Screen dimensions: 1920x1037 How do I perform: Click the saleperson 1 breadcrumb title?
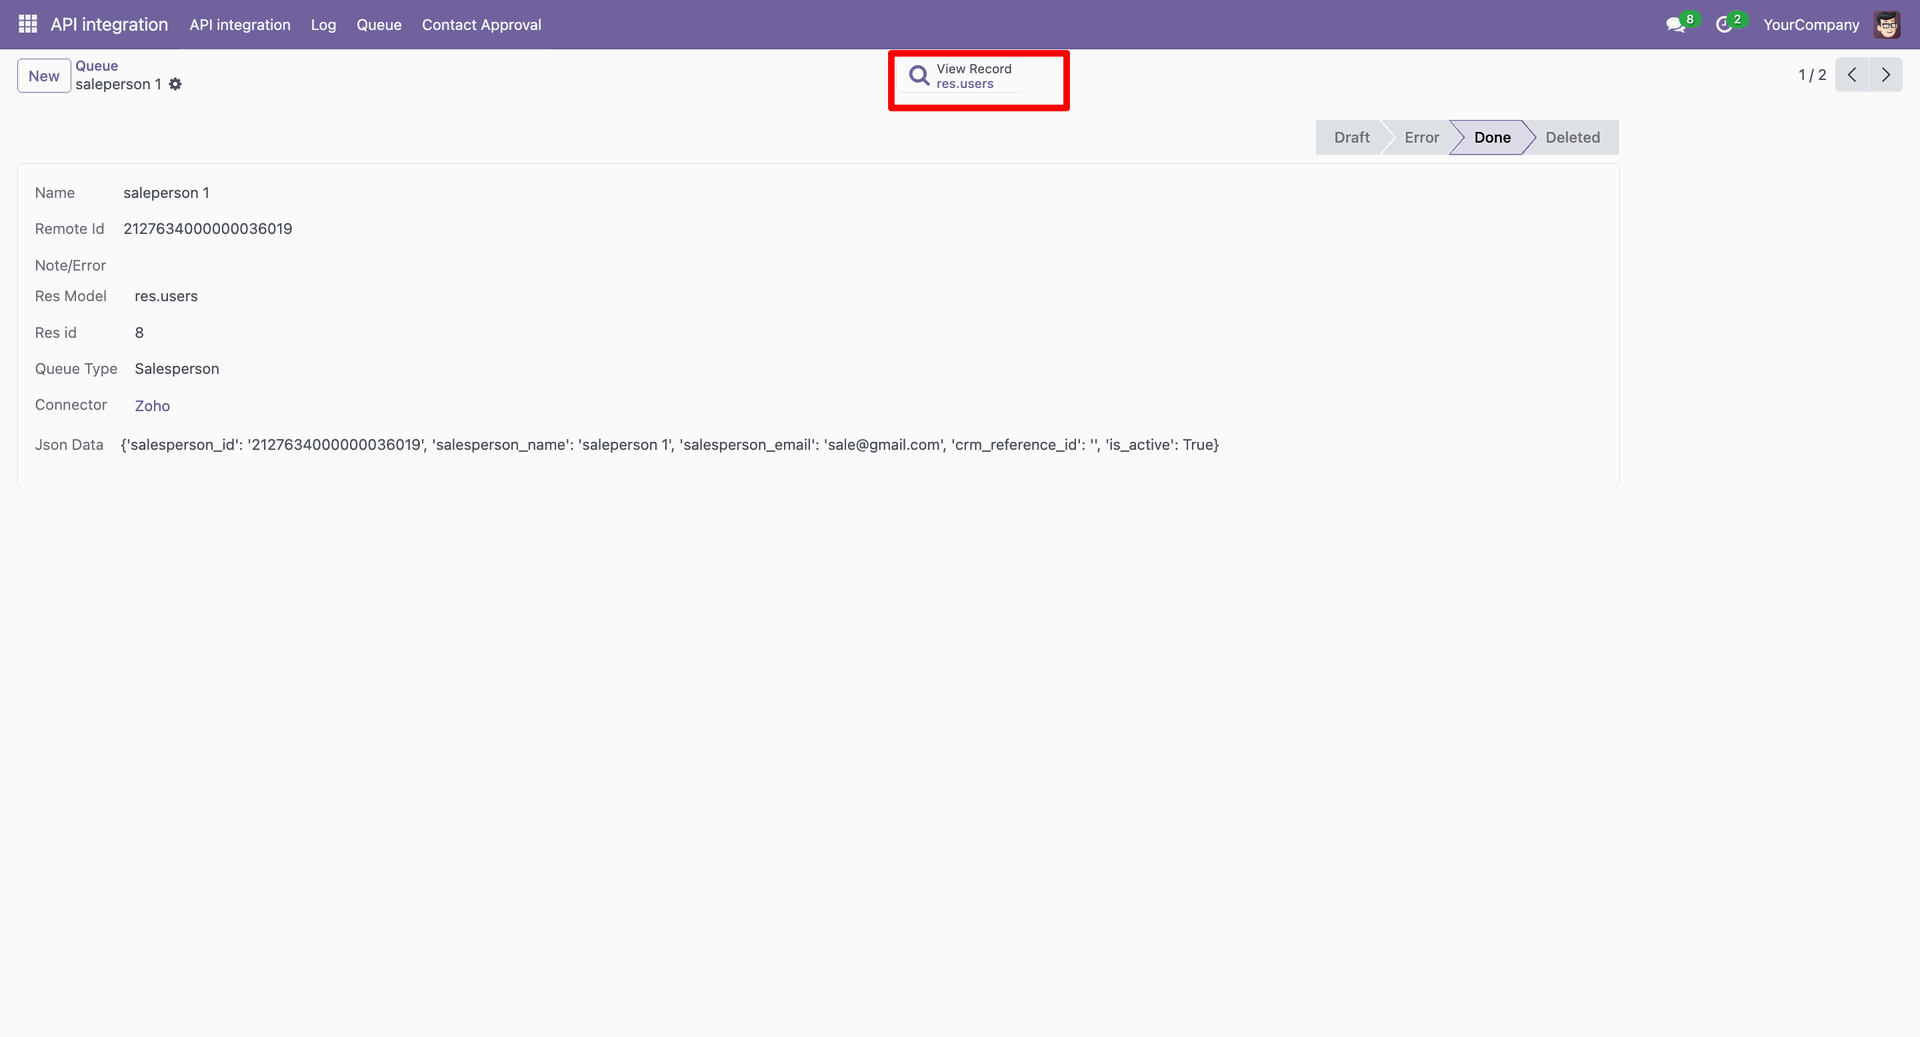pyautogui.click(x=118, y=84)
